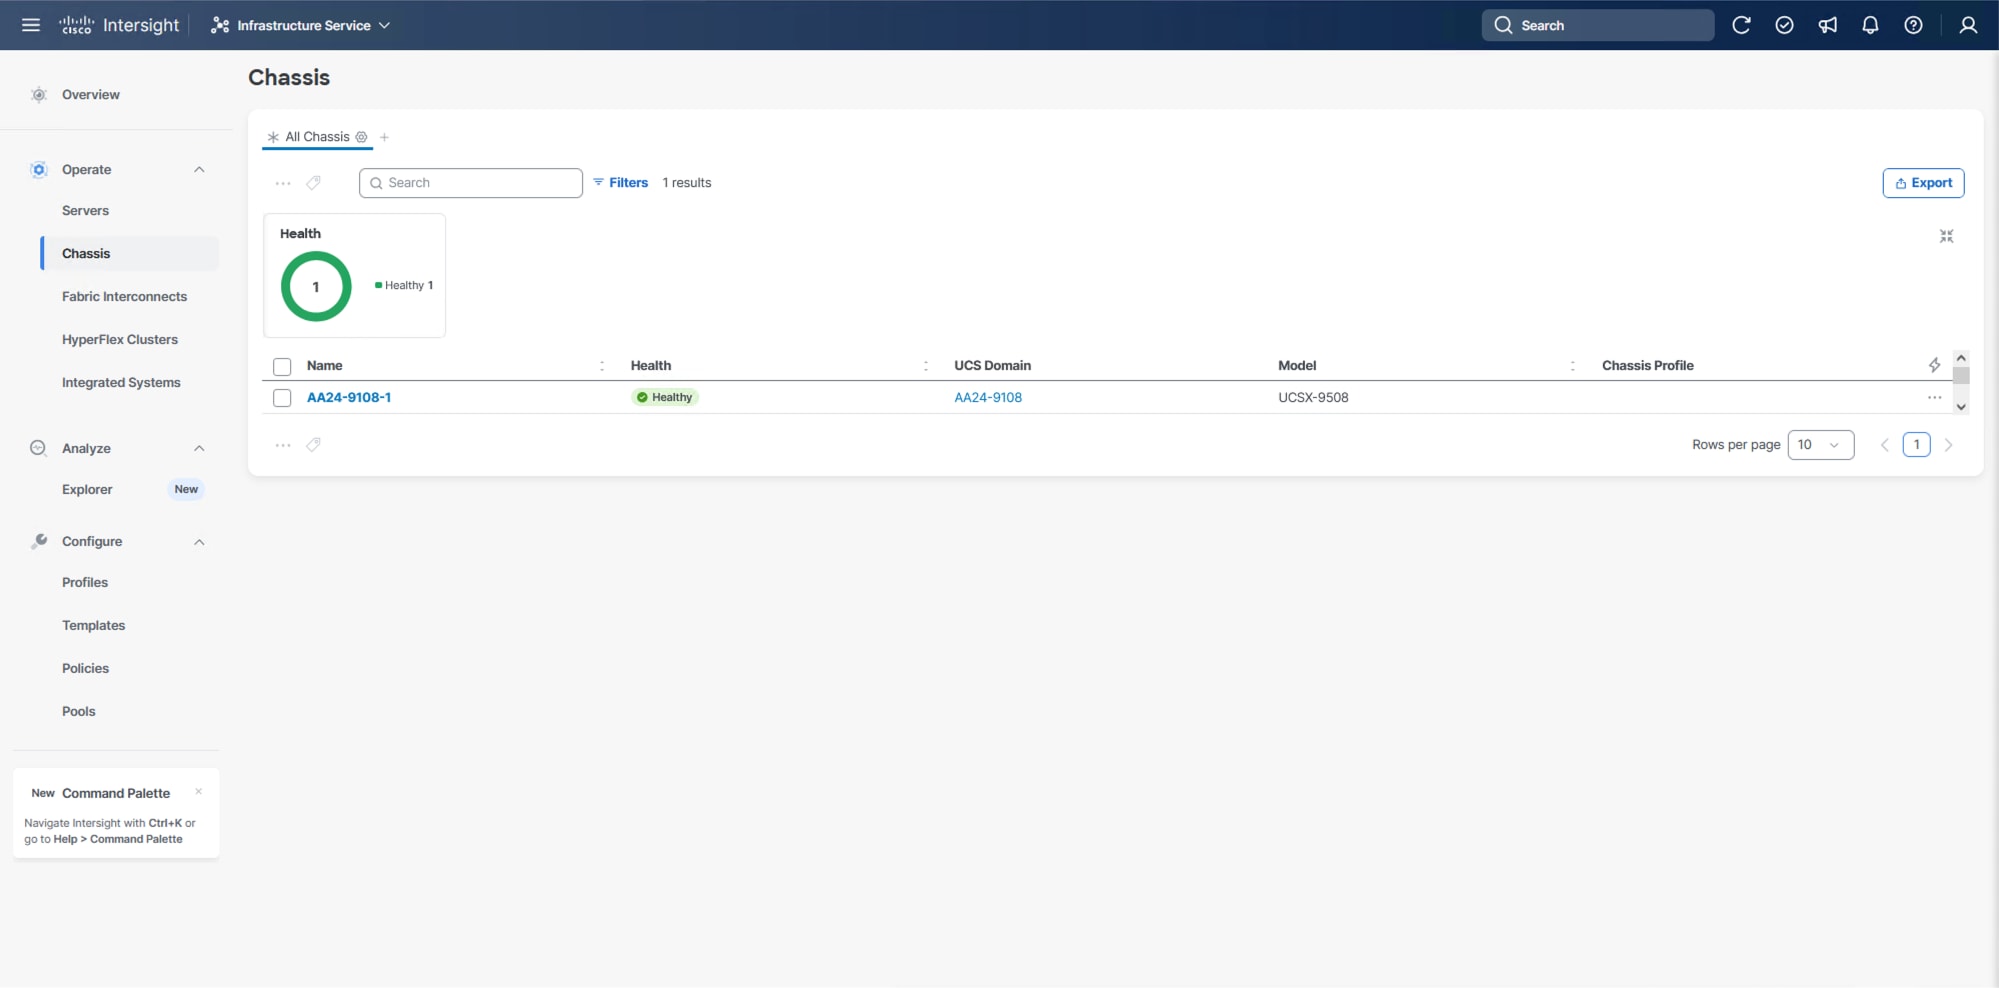Open the AA24-9108-1 chassis link

pos(349,397)
